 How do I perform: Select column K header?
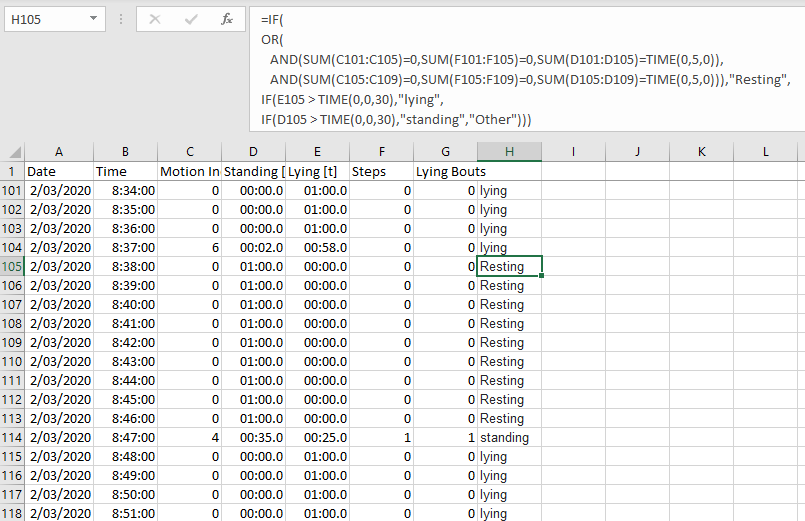coord(701,152)
